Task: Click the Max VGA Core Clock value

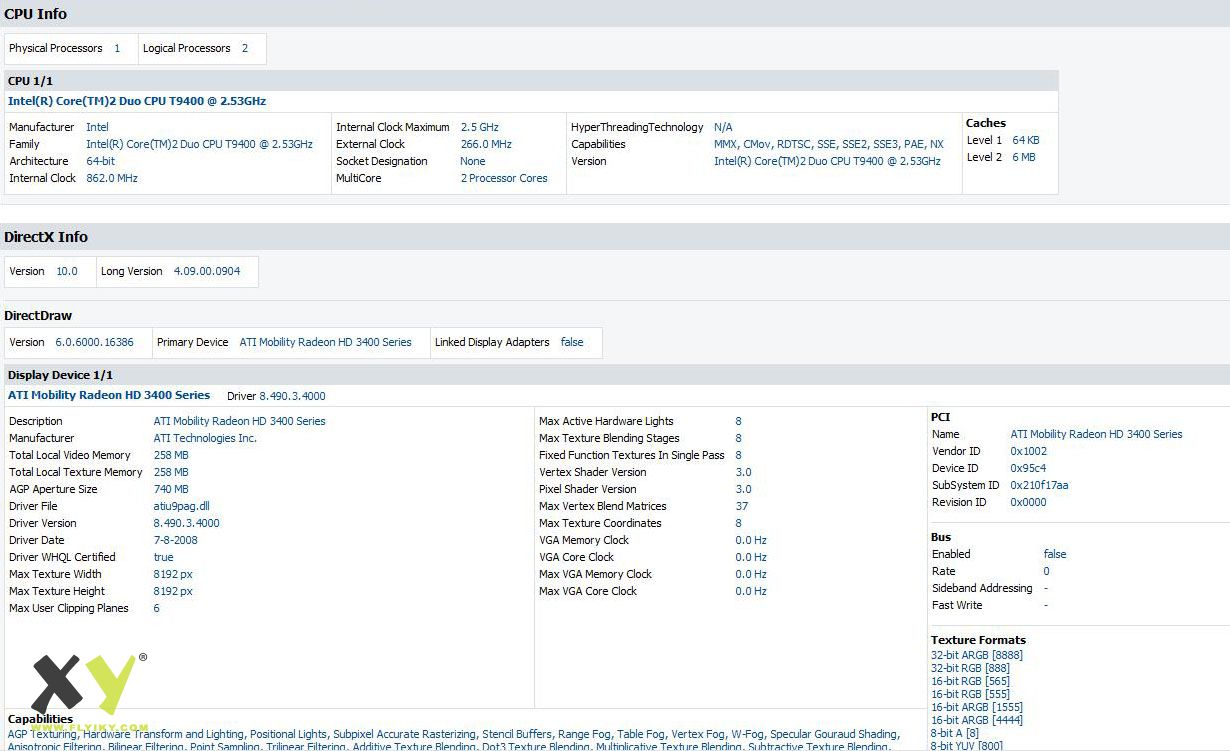Action: (751, 591)
